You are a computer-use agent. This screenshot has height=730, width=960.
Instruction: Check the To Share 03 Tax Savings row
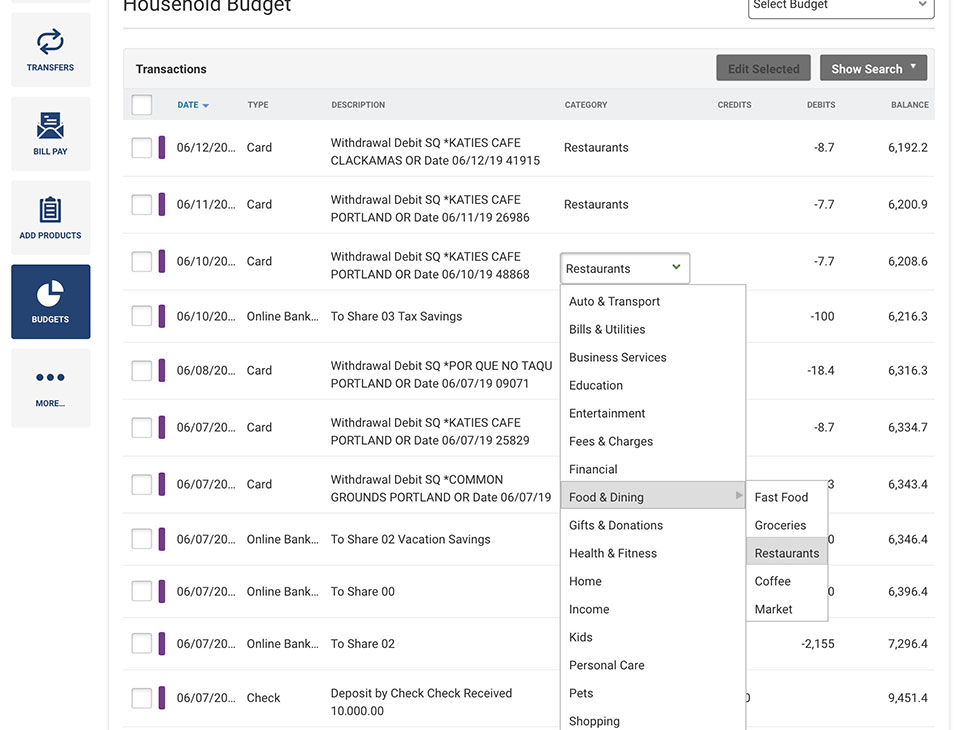click(141, 317)
